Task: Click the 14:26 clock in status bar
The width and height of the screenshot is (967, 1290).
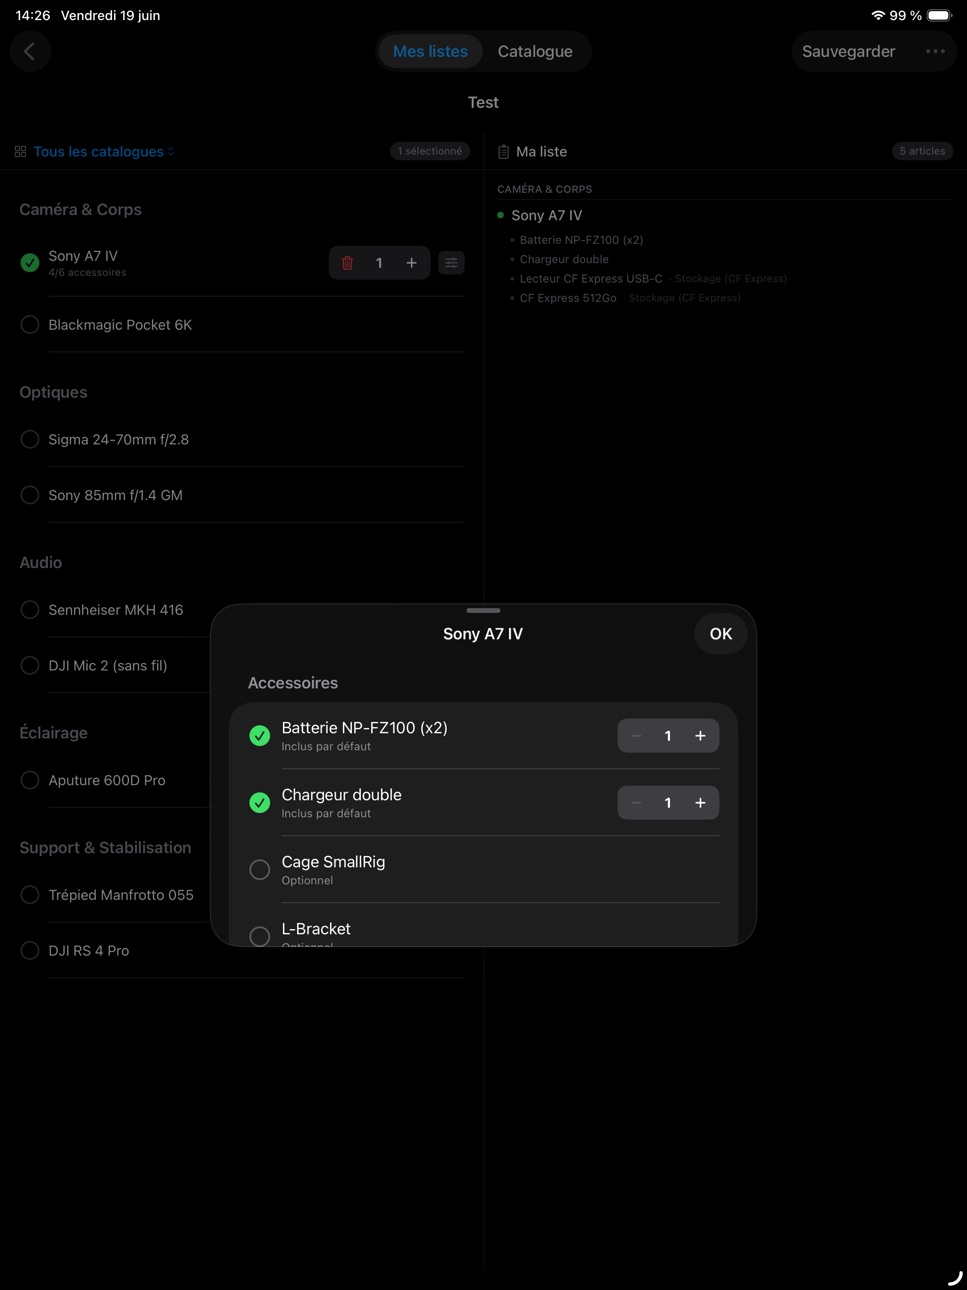Action: pyautogui.click(x=33, y=15)
